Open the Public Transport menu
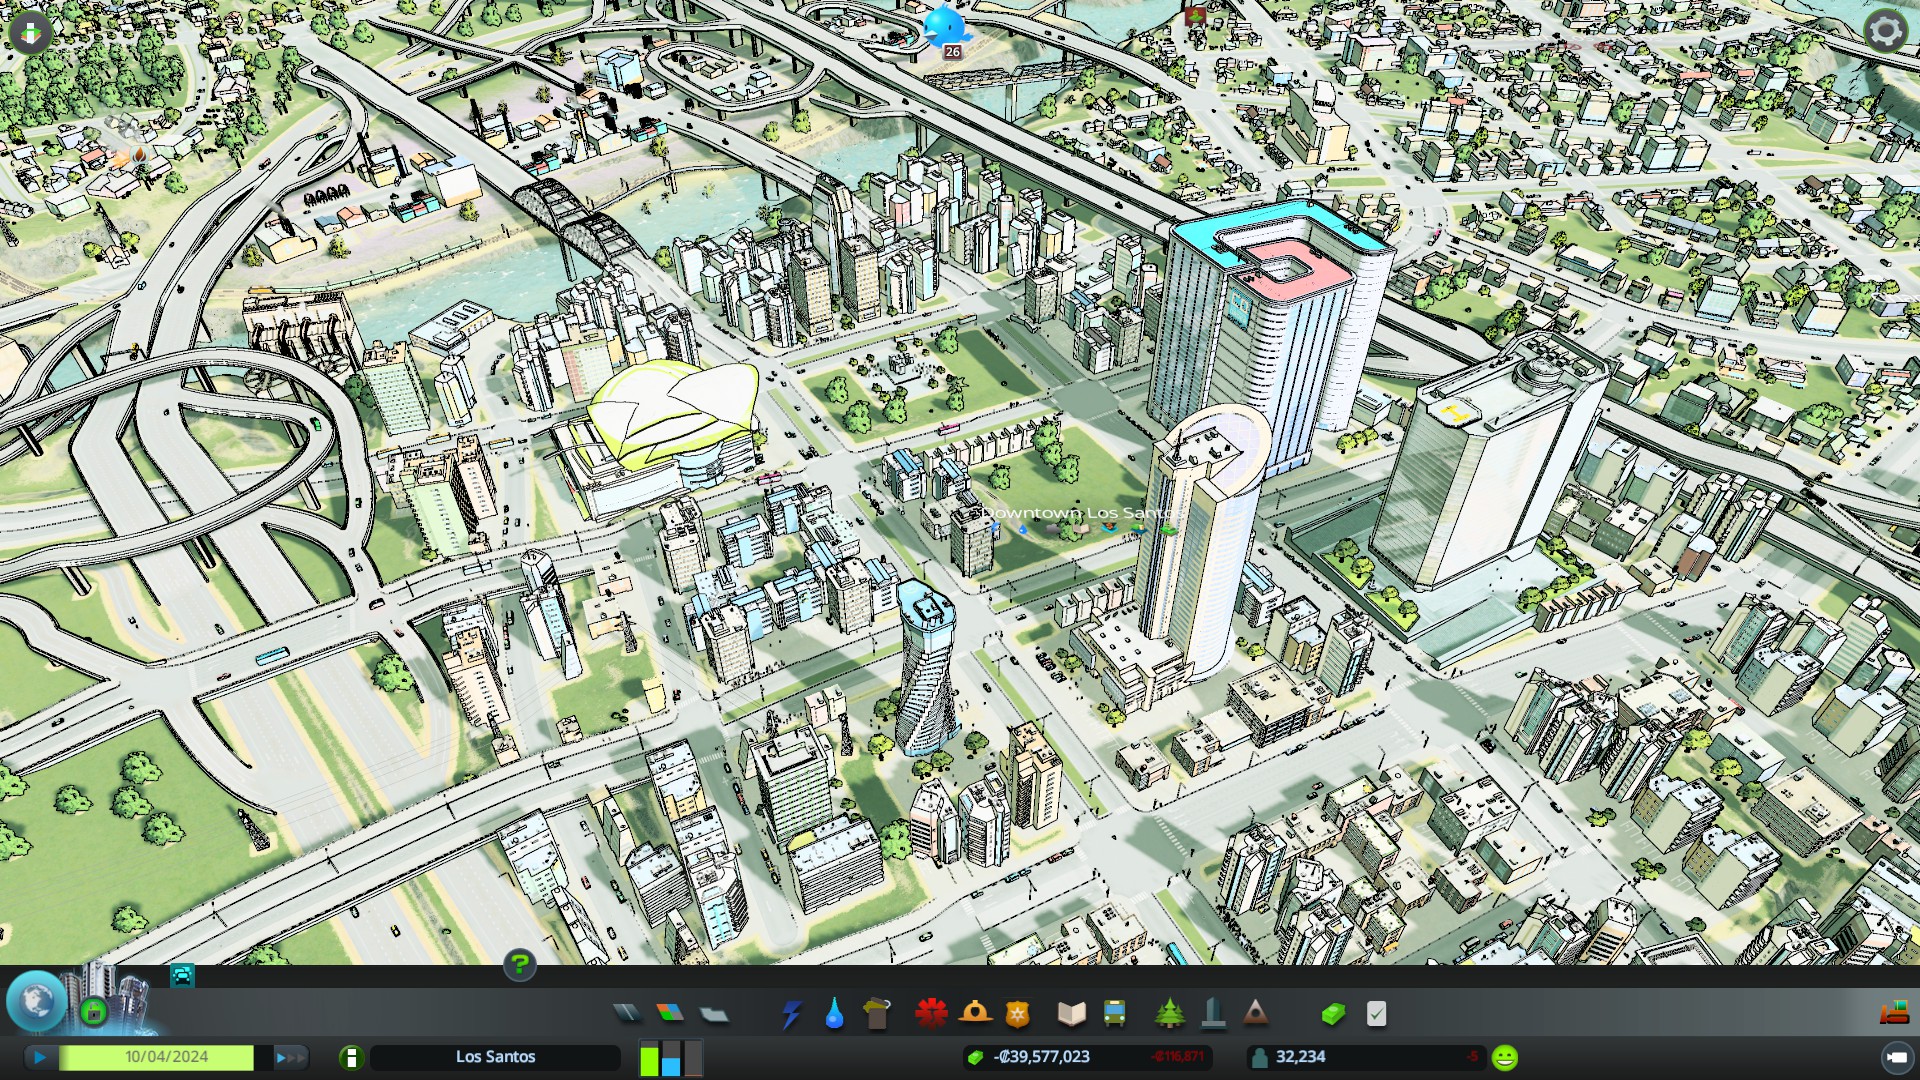This screenshot has height=1080, width=1920. click(x=1114, y=1014)
